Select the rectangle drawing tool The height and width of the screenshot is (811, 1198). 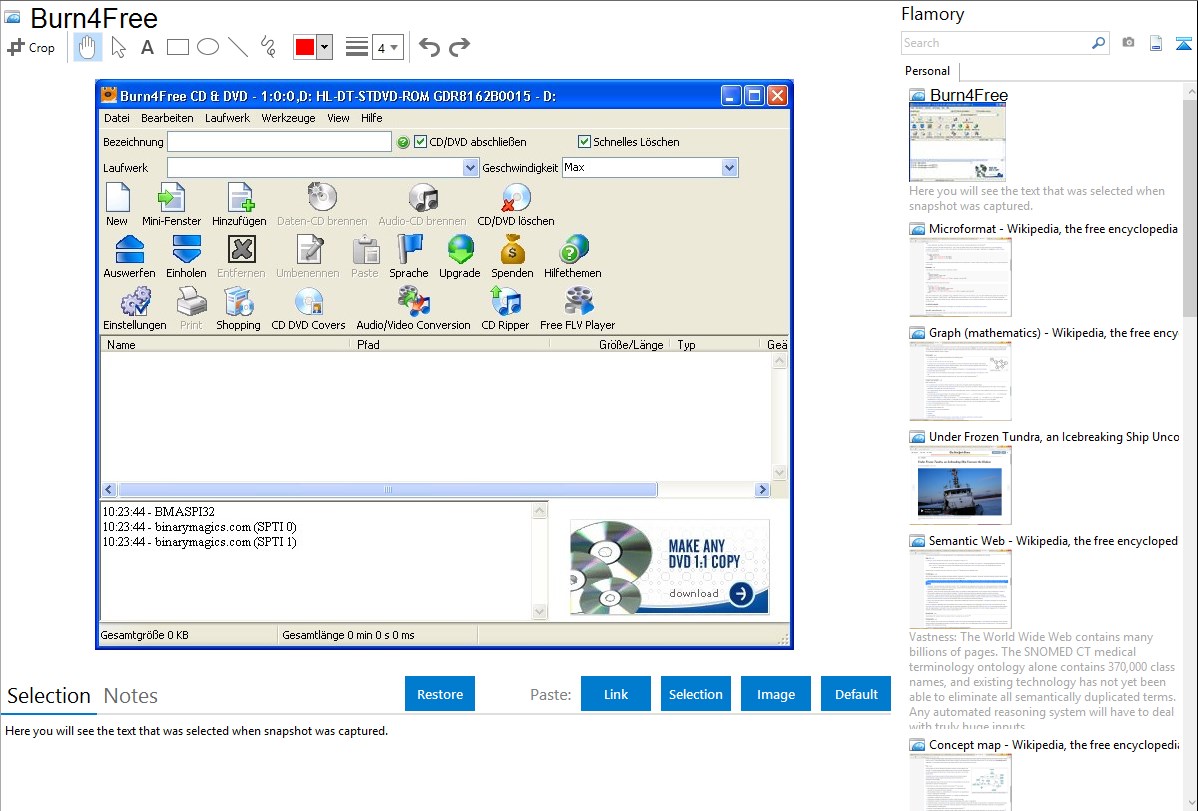click(178, 47)
